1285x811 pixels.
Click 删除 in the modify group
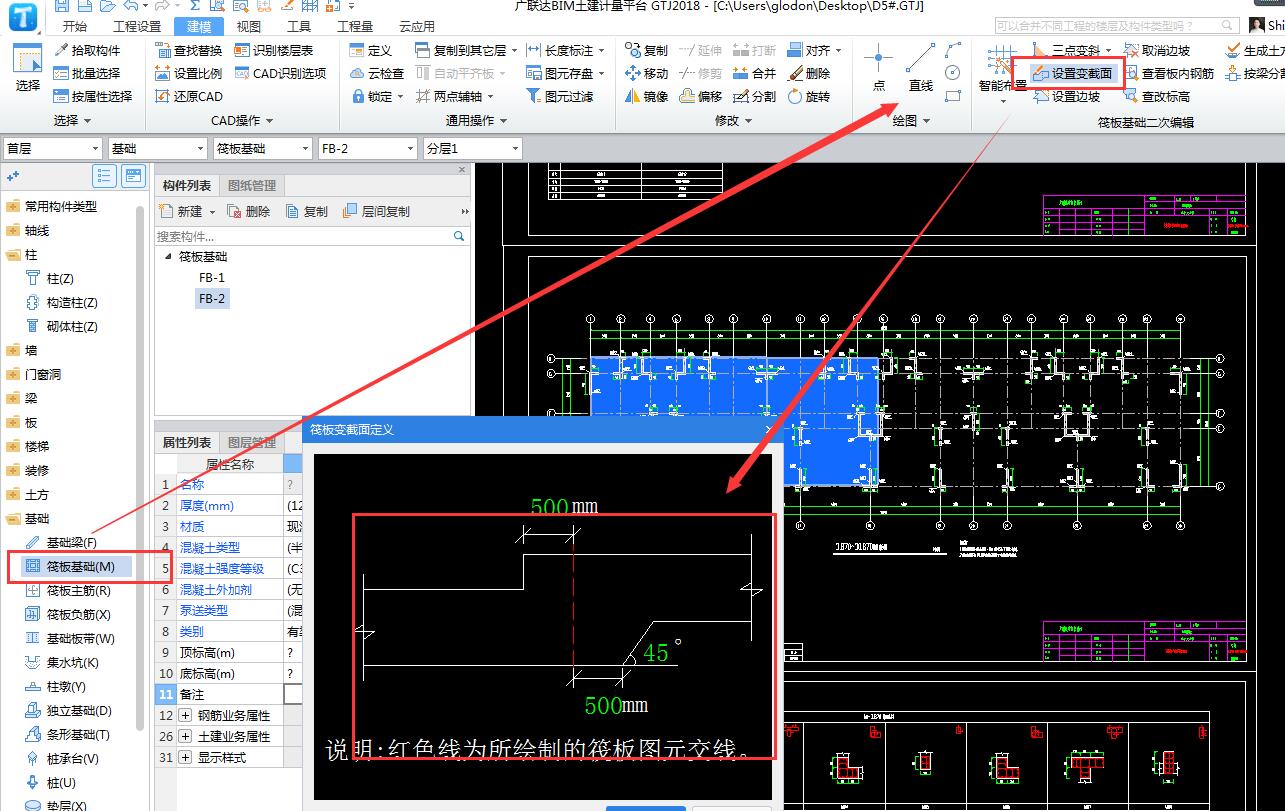coord(808,73)
